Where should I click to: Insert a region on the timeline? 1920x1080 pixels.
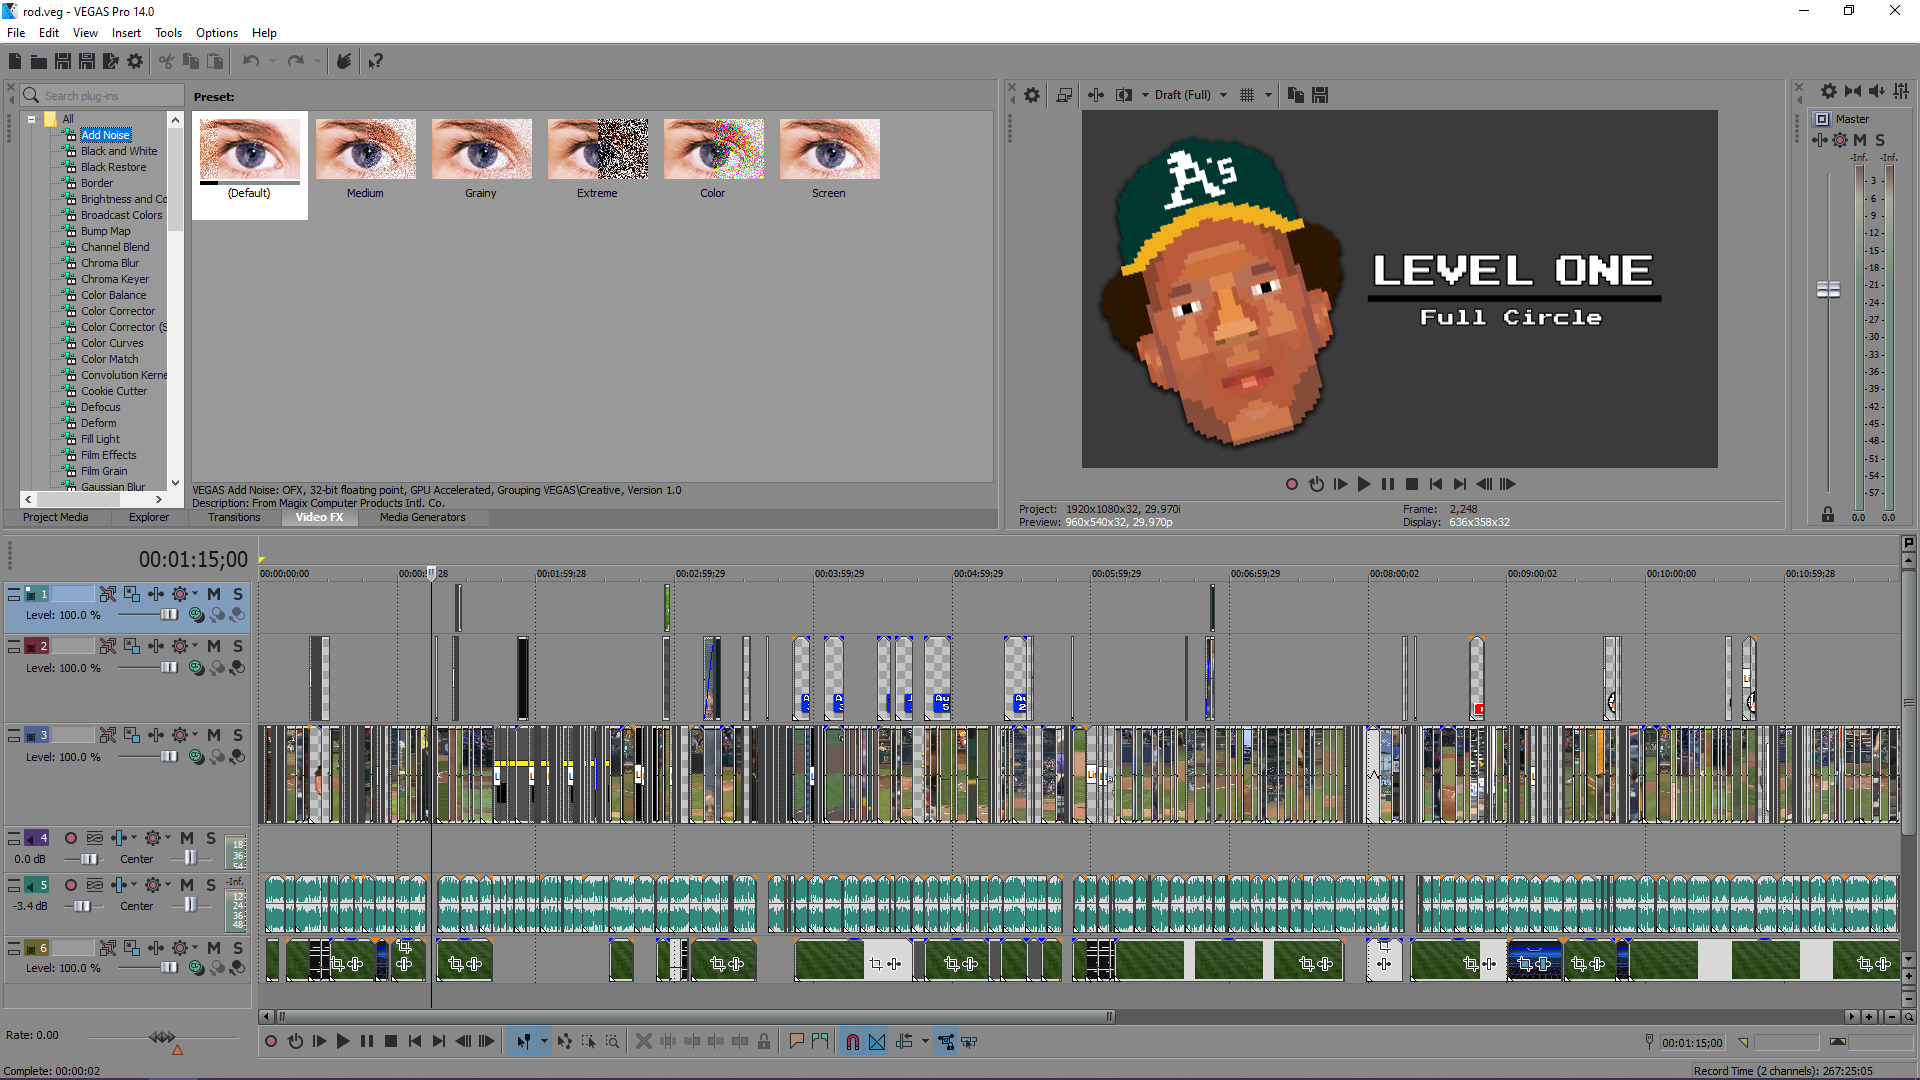coord(821,1042)
